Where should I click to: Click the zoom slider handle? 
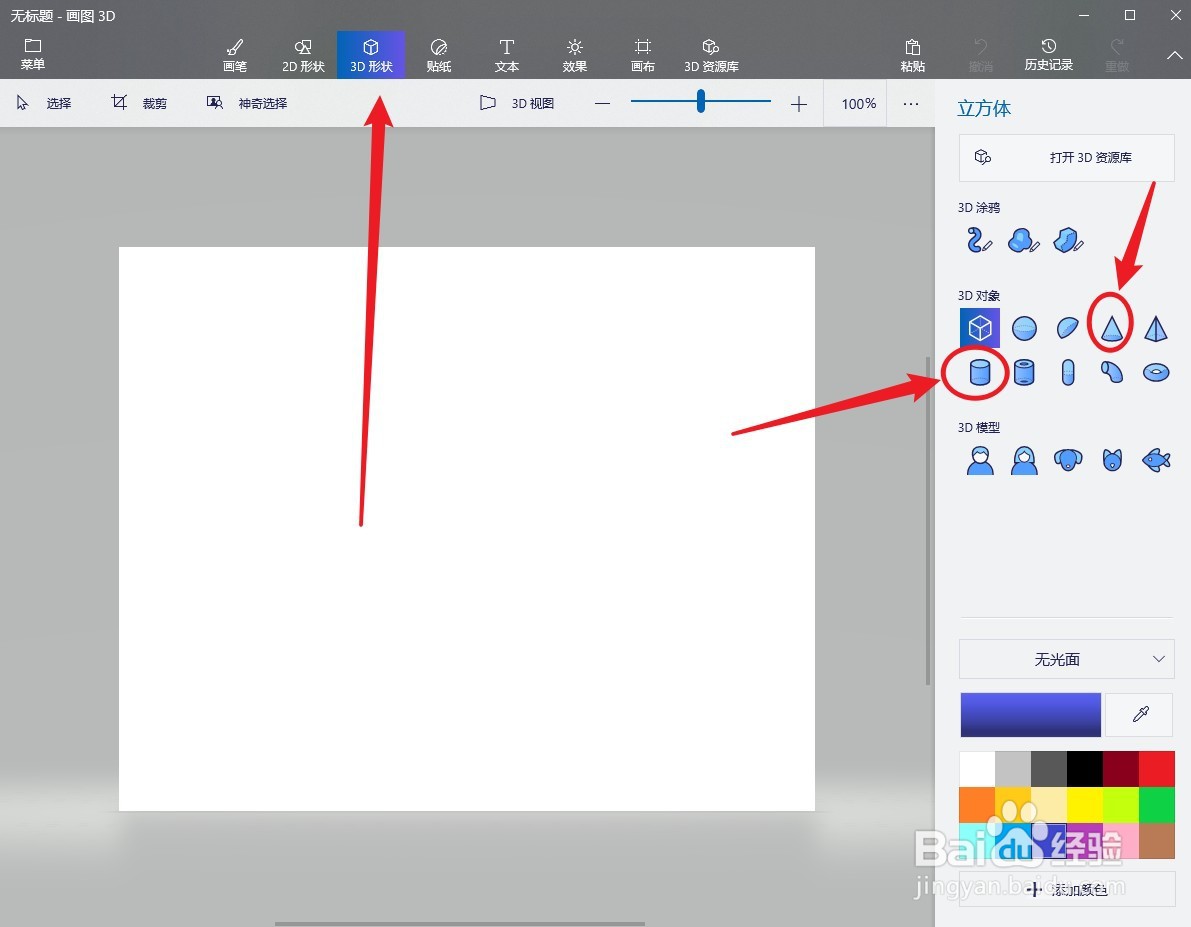click(700, 101)
